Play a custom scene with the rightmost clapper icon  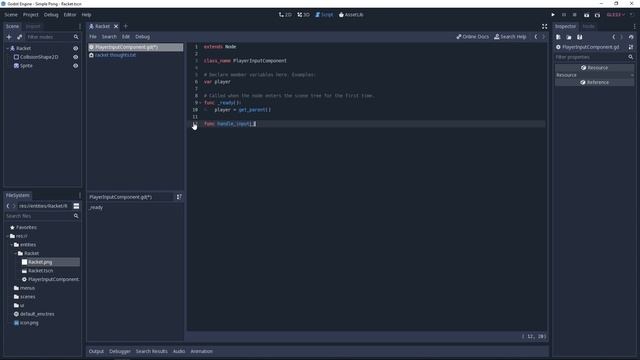point(597,15)
